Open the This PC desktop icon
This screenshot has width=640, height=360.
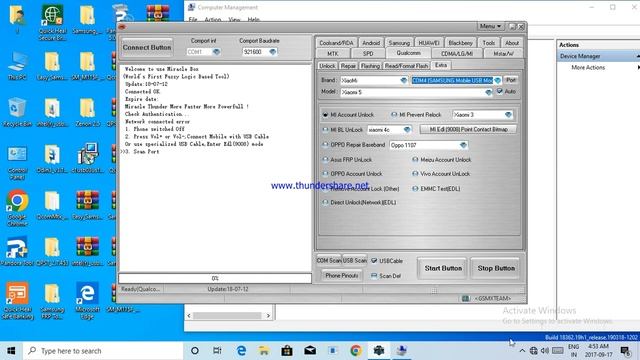[17, 65]
